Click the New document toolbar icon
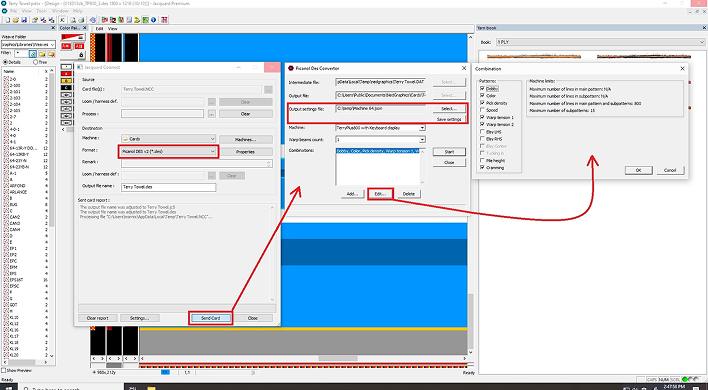708x390 pixels. 8,20
